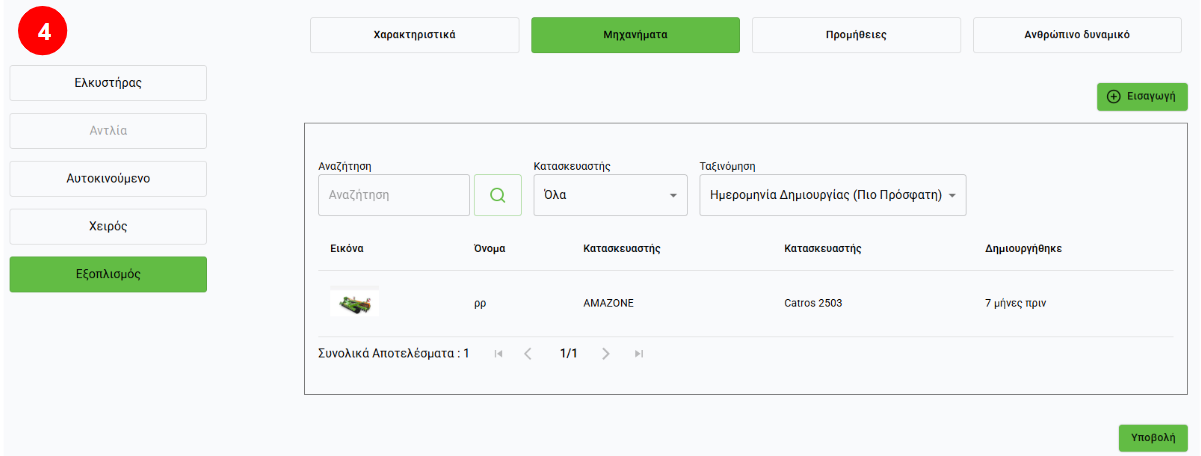The image size is (1201, 456).
Task: Click the Εξοπλισμός sidebar button
Action: (108, 274)
